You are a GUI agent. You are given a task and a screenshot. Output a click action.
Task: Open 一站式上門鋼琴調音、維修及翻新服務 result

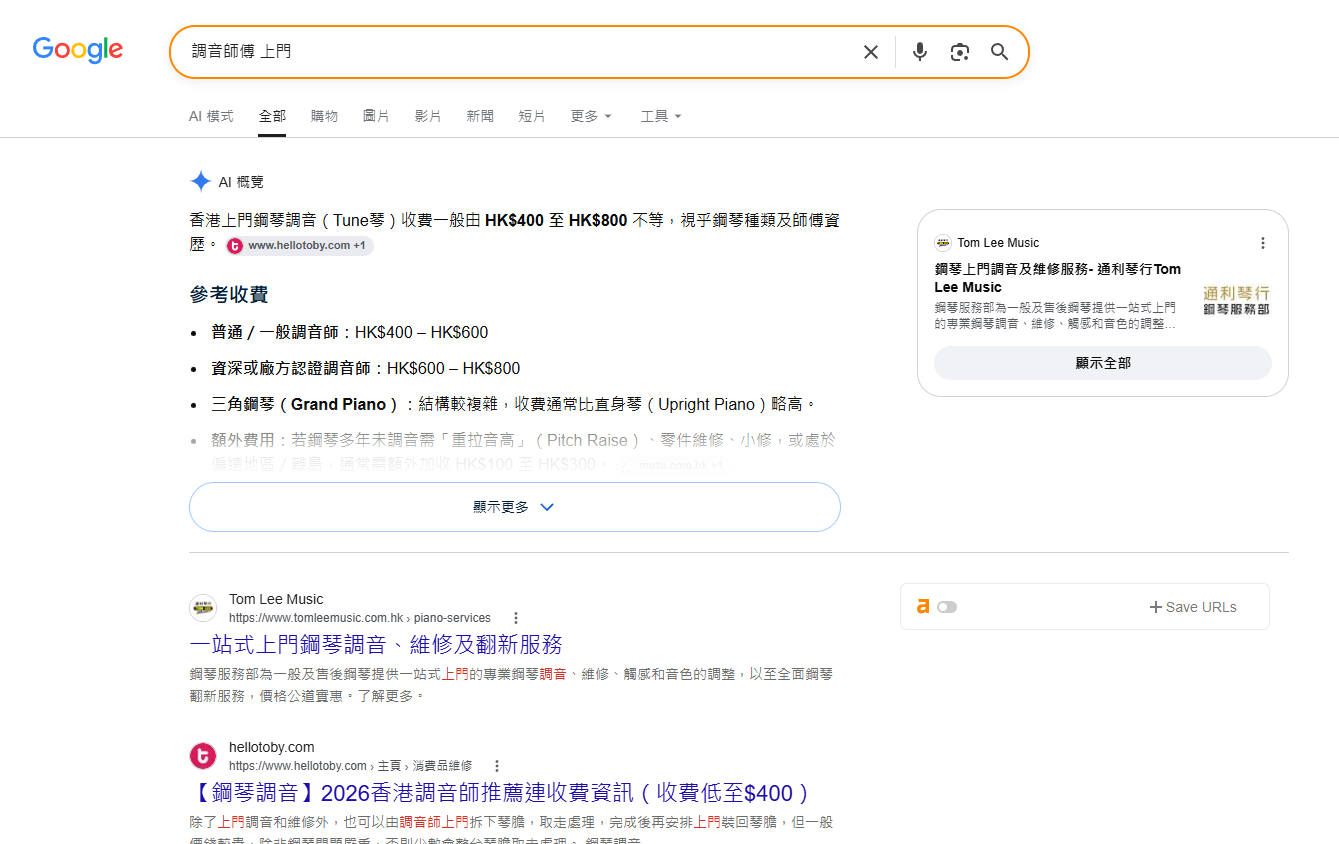[376, 644]
